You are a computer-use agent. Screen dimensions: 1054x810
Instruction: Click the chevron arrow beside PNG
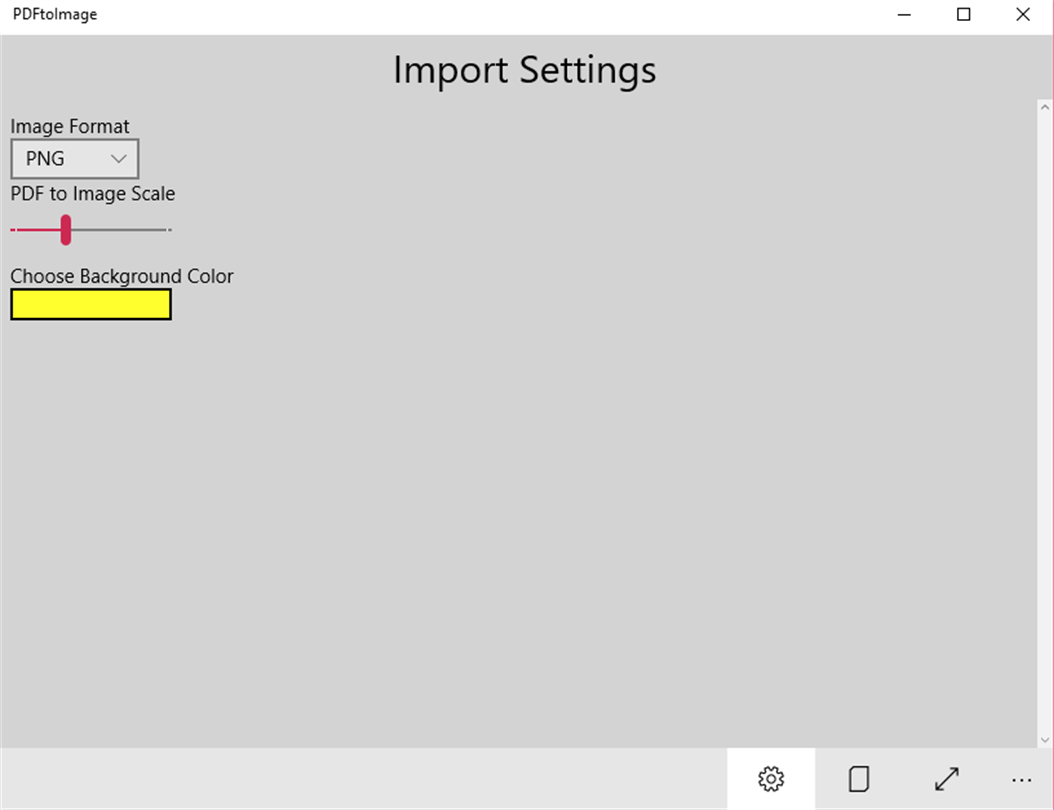118,159
